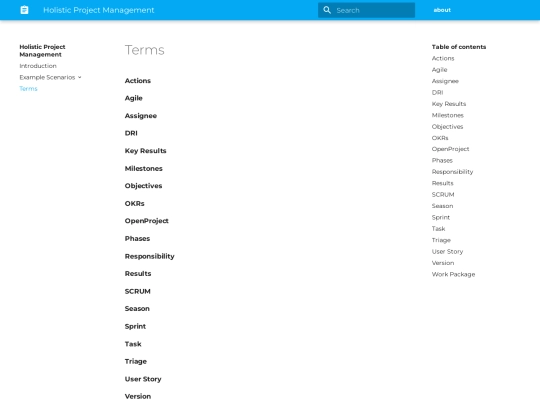
Task: Select Terms in the left sidebar
Action: tap(28, 89)
